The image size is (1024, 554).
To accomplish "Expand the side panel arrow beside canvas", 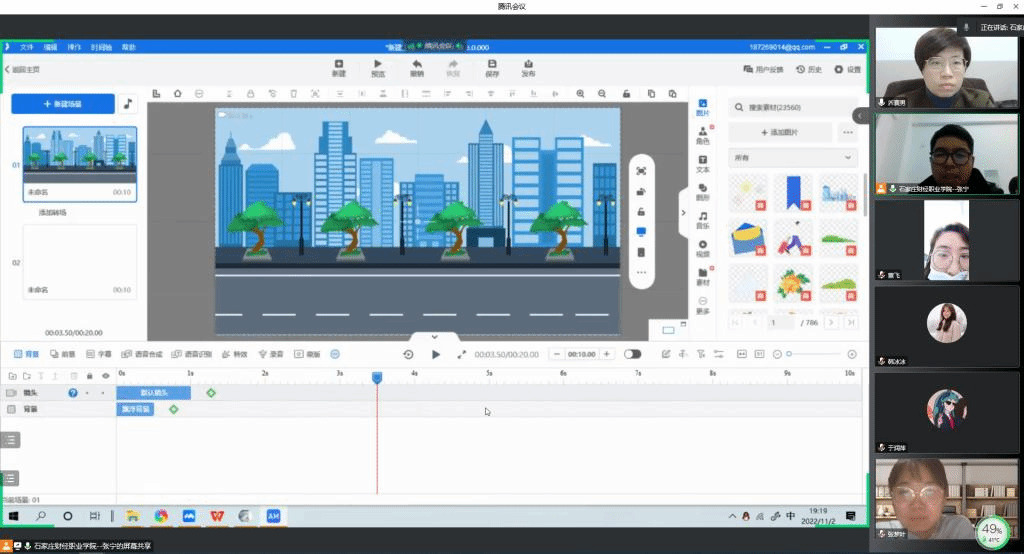I will [x=683, y=212].
